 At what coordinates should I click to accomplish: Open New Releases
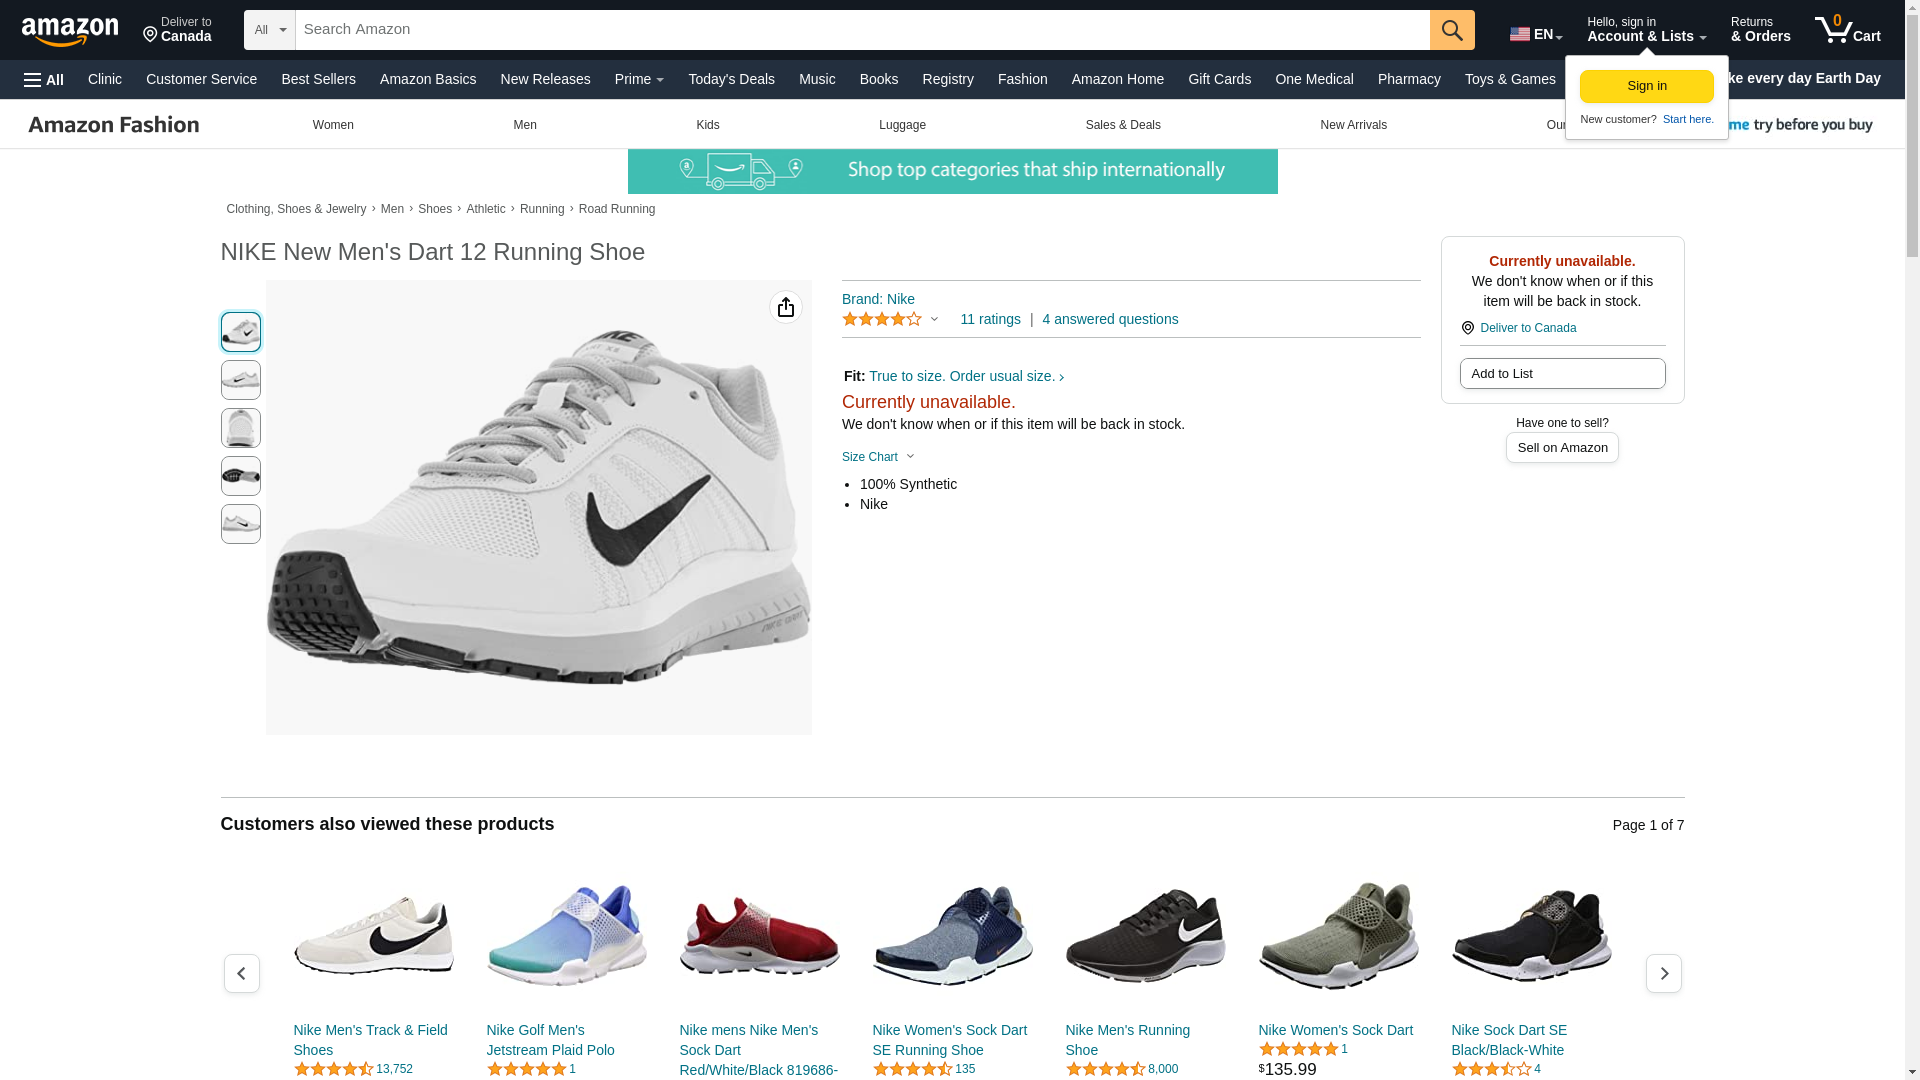545,79
